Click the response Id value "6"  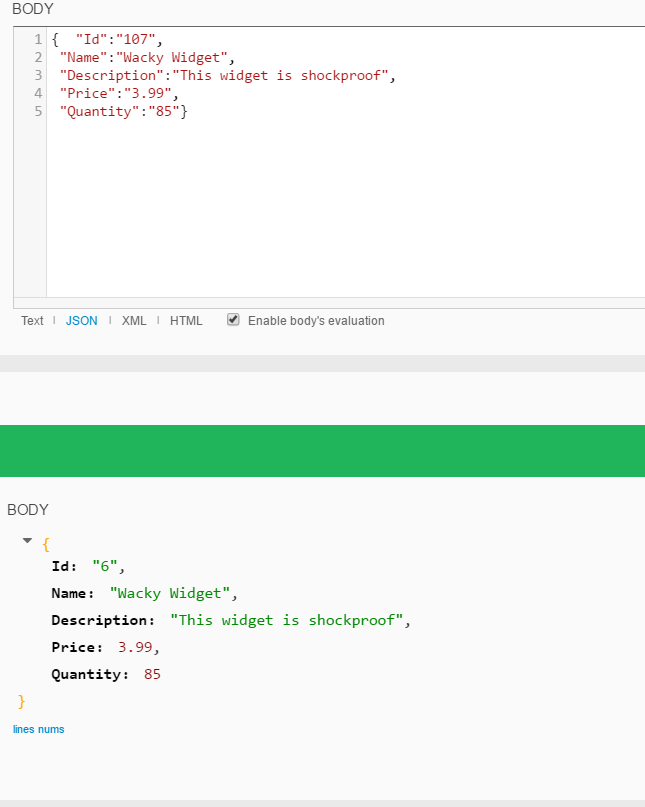click(105, 566)
